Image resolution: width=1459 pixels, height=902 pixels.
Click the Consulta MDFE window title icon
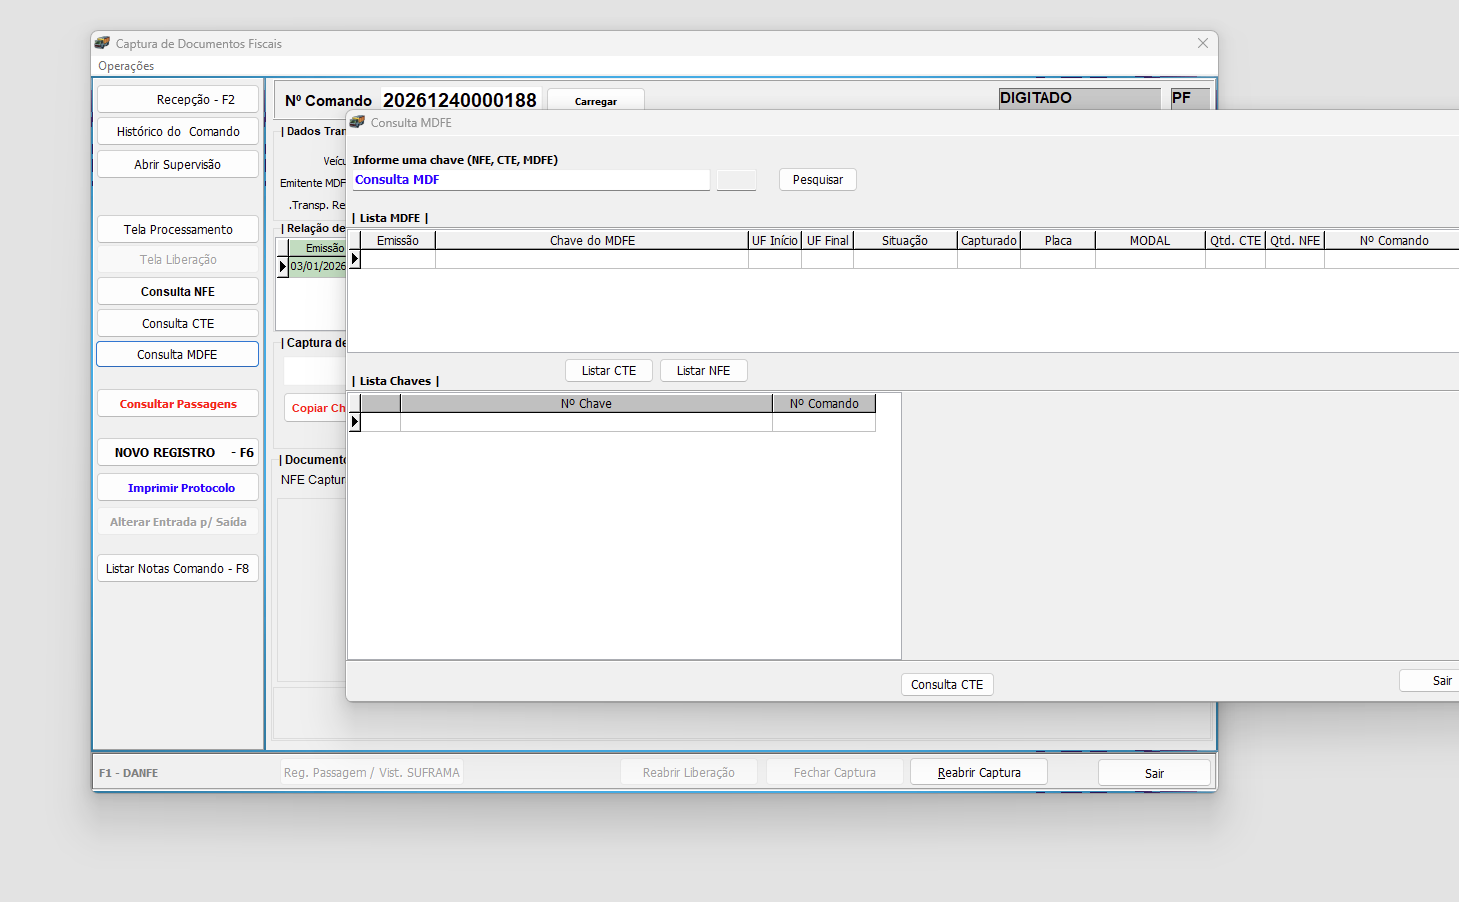tap(357, 122)
